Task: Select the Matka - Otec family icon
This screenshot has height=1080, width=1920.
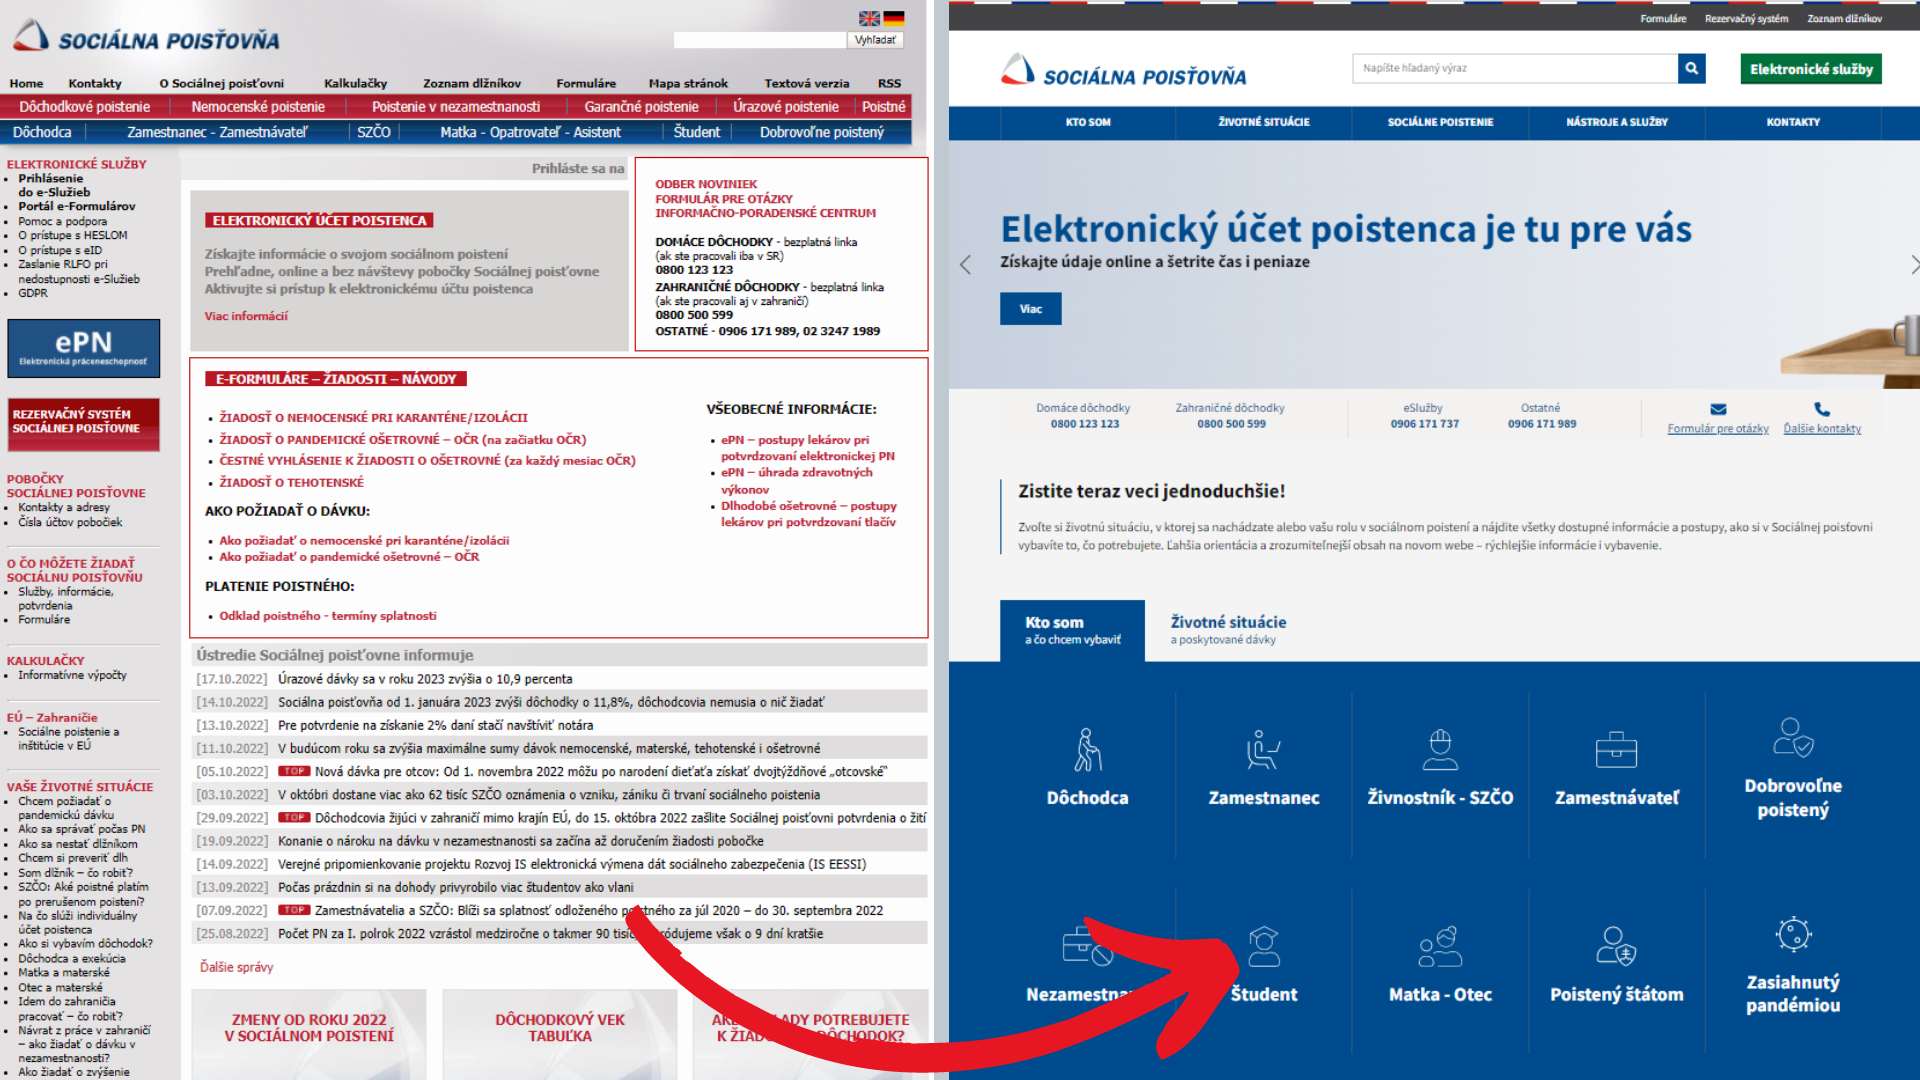Action: point(1440,946)
